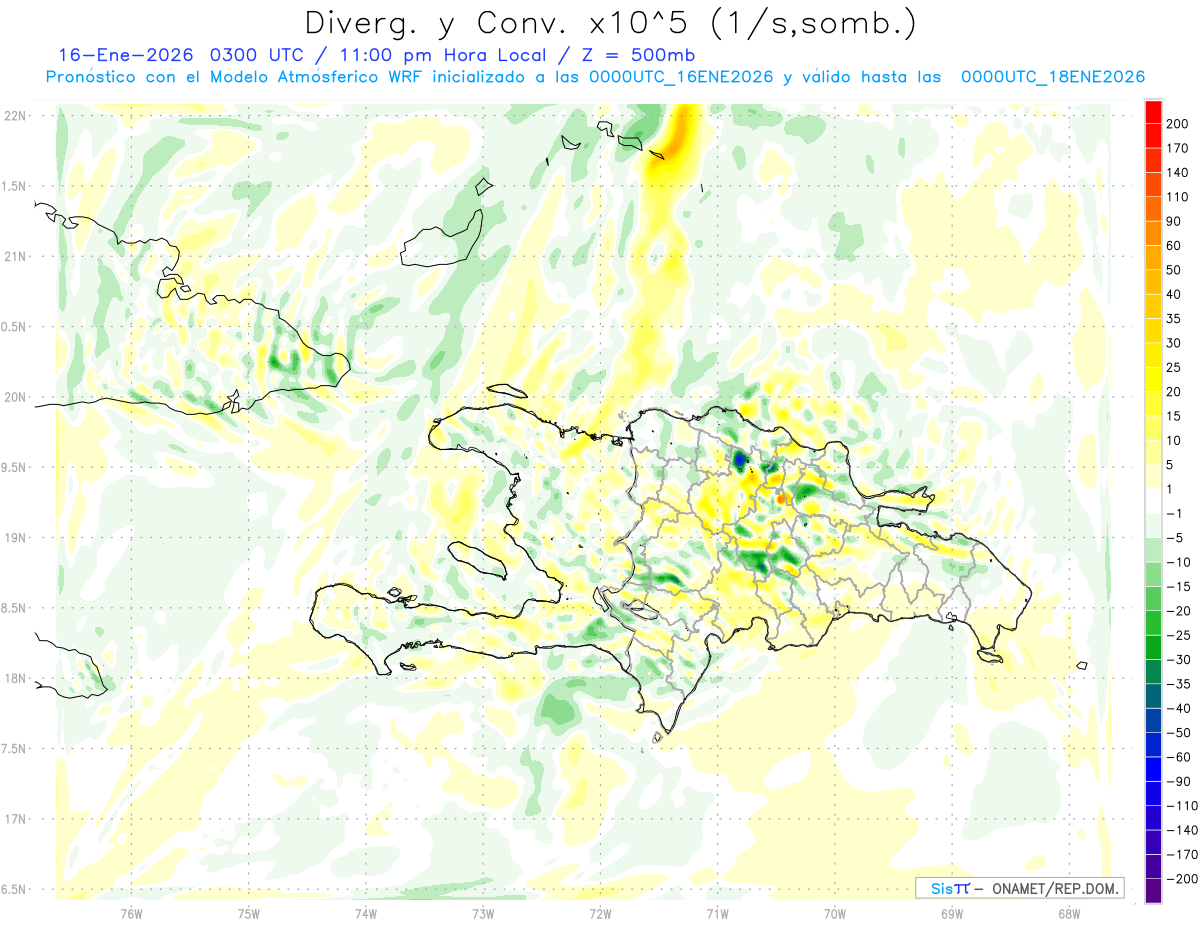Viewport: 1200px width, 927px height.
Task: Click the yellow swatch between 25 and 20
Action: [1153, 379]
